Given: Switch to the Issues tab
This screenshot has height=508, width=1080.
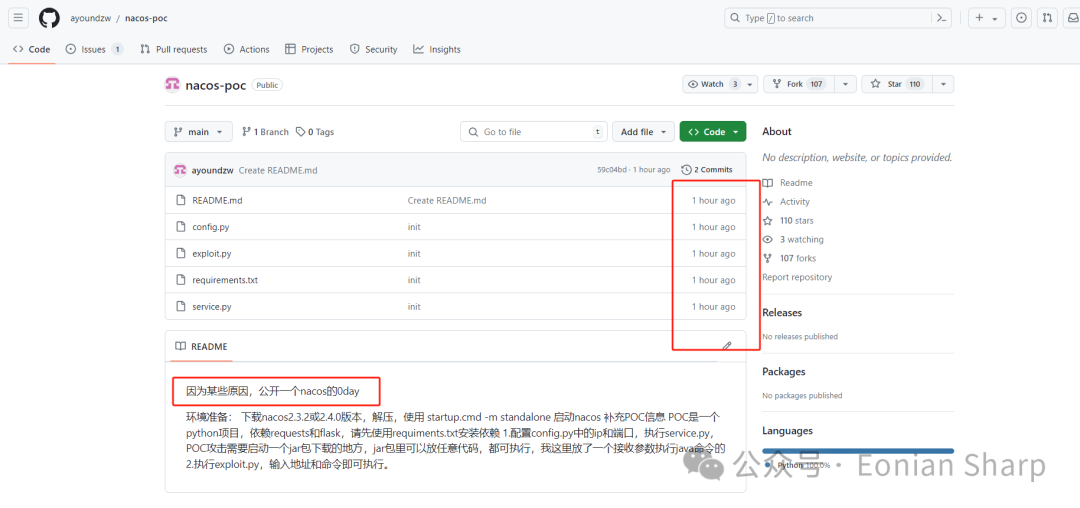Looking at the screenshot, I should point(94,50).
